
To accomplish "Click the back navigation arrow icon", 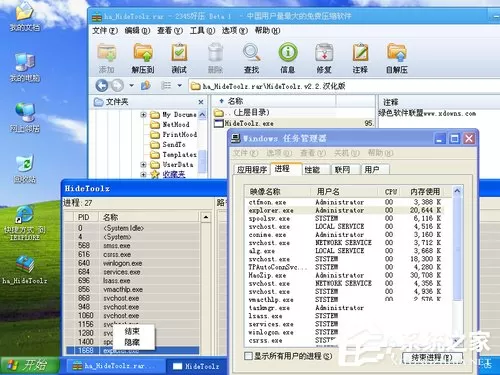I will [x=102, y=86].
